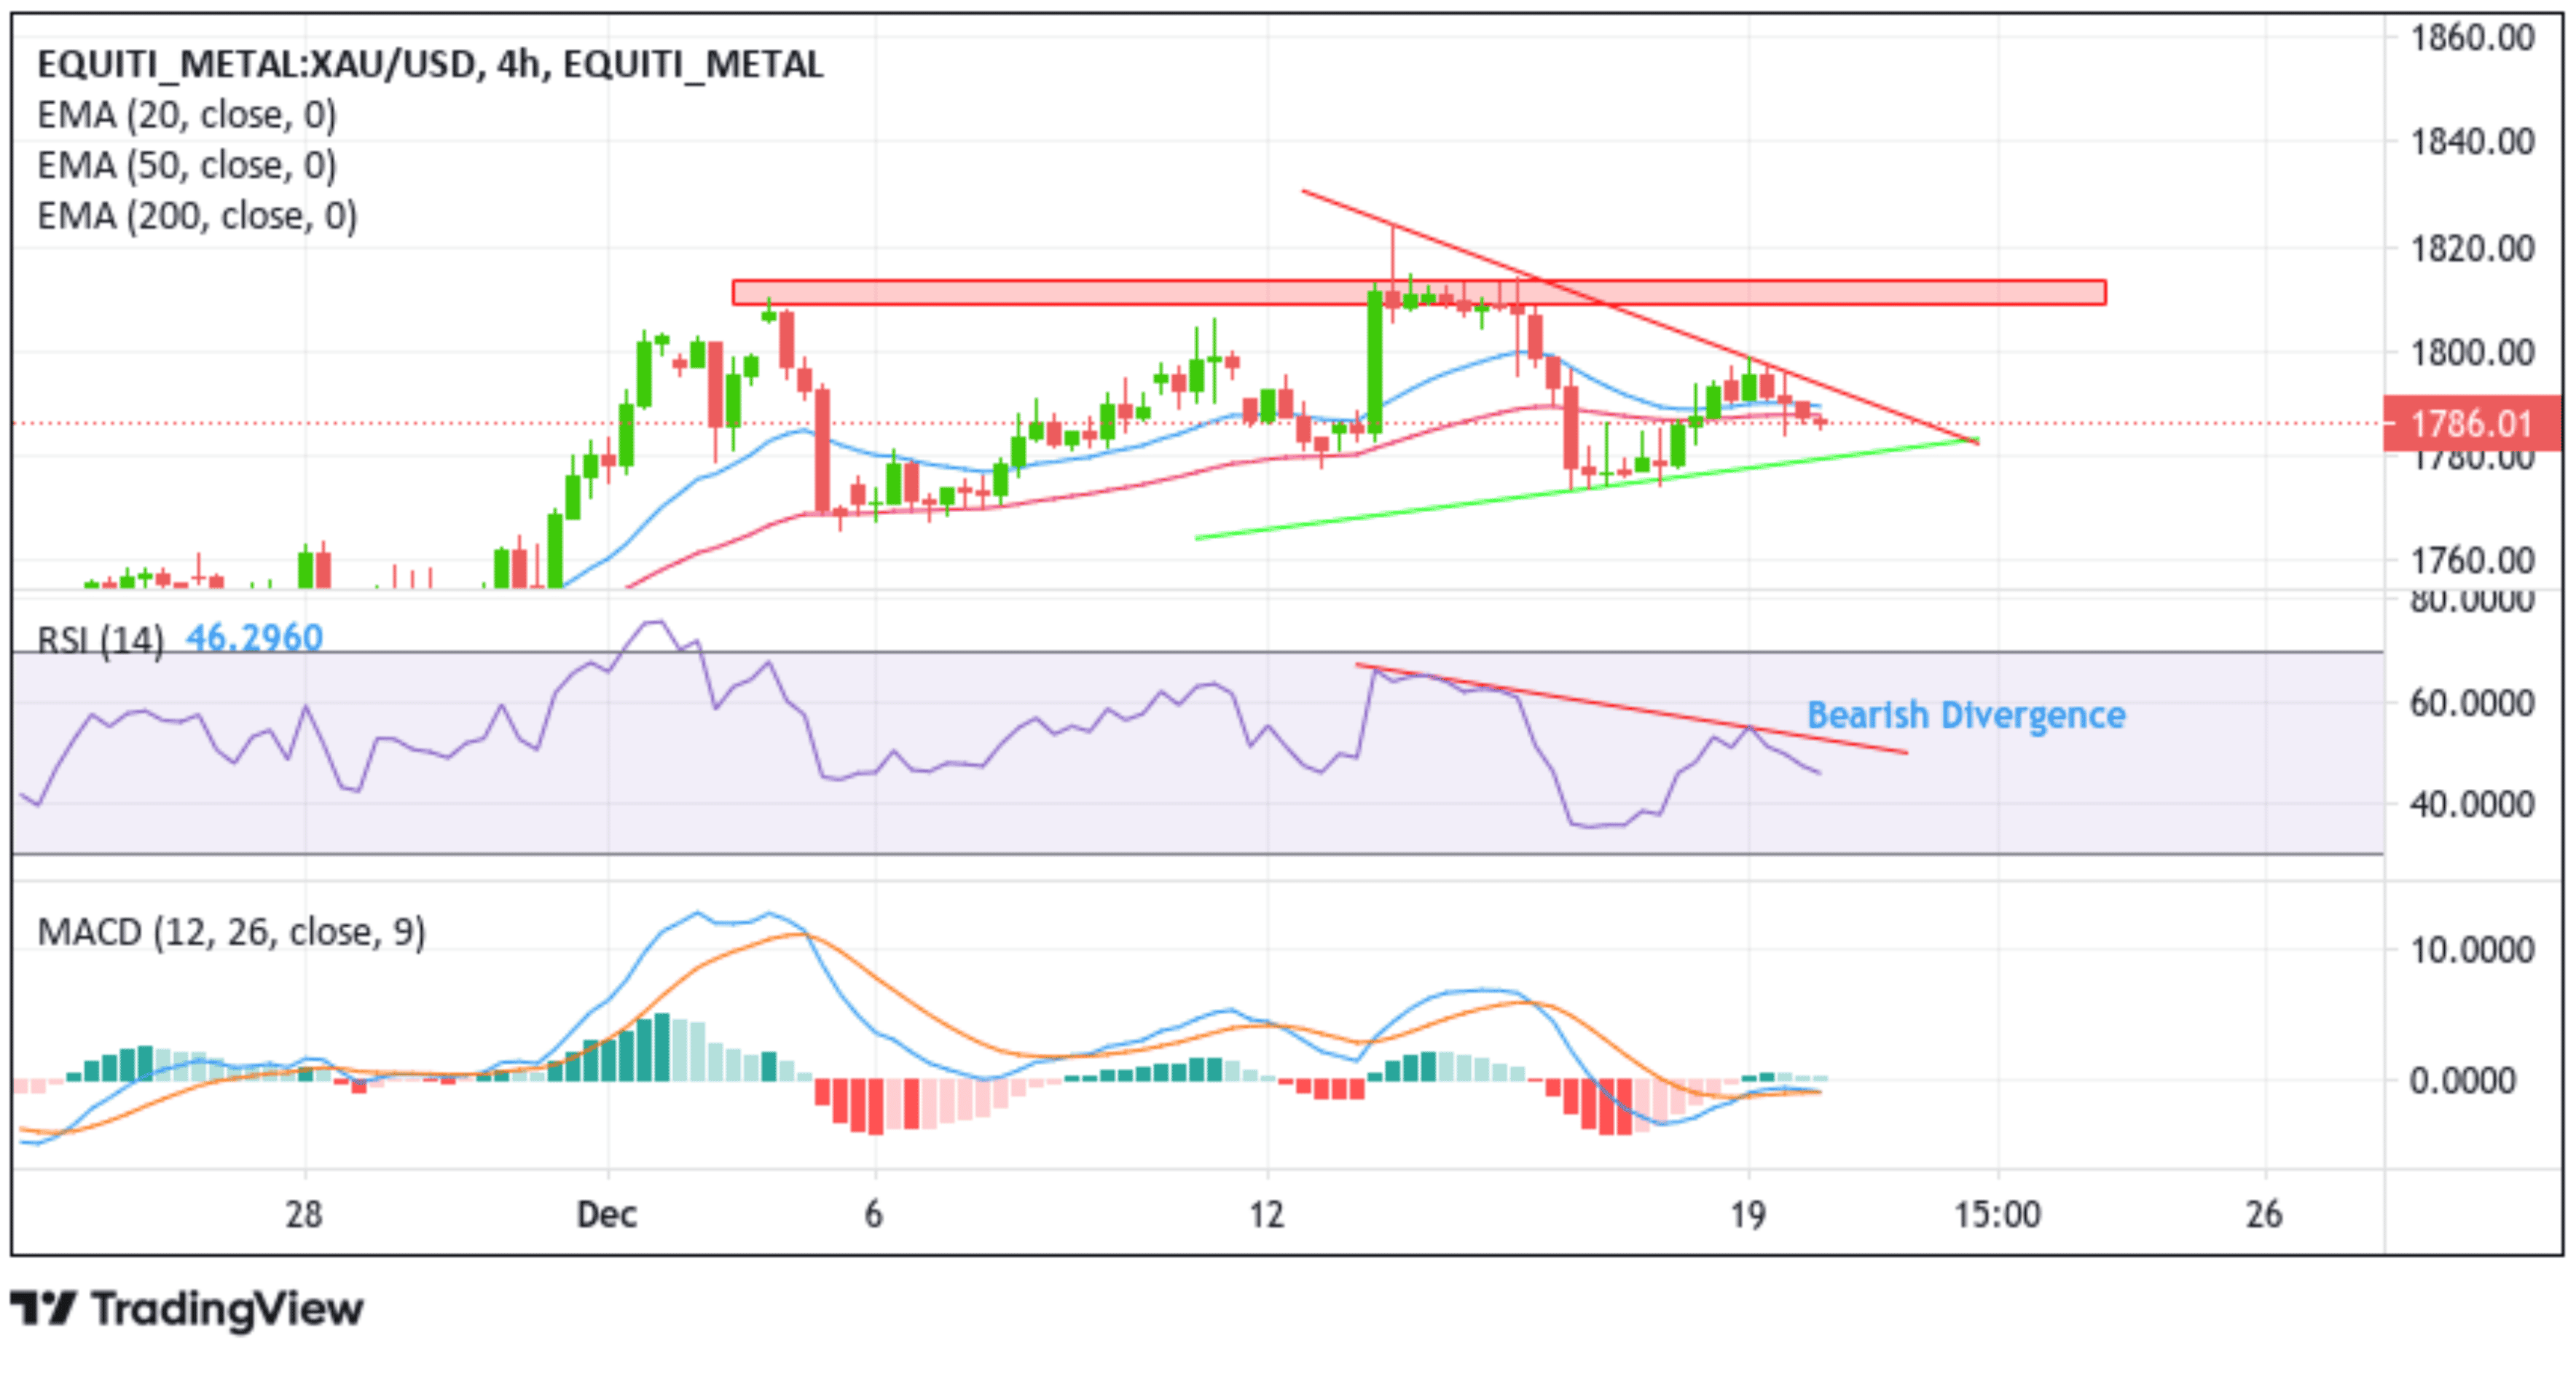
Task: Click the TradingView logo icon
Action: click(x=43, y=1308)
